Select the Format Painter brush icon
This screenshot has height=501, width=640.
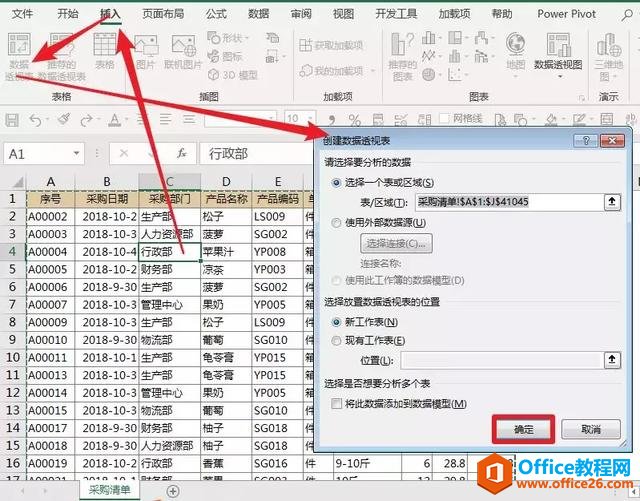[63, 119]
